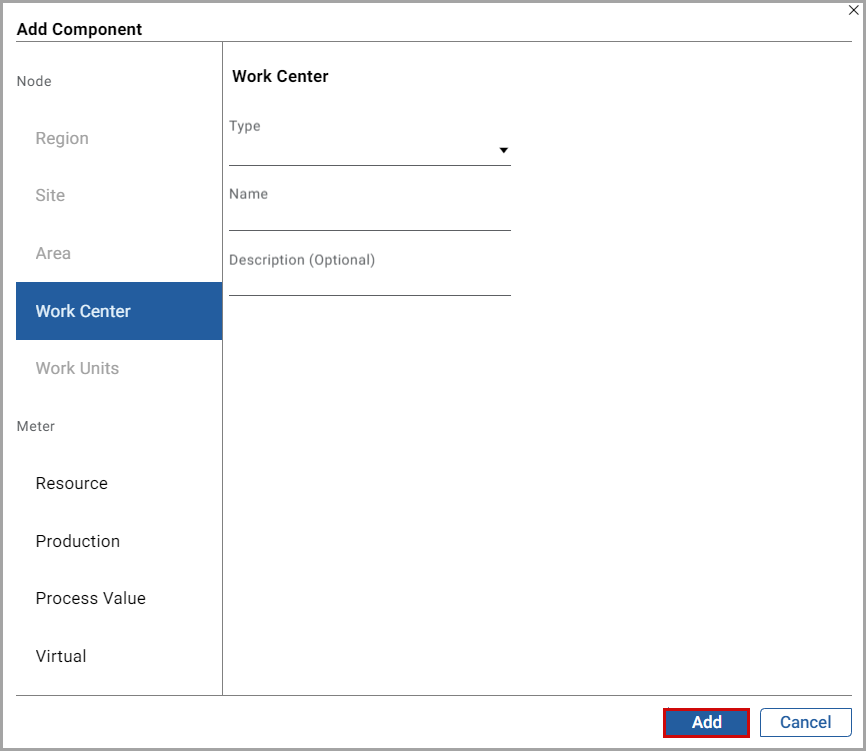Click the Meter section label
This screenshot has width=866, height=751.
36,426
